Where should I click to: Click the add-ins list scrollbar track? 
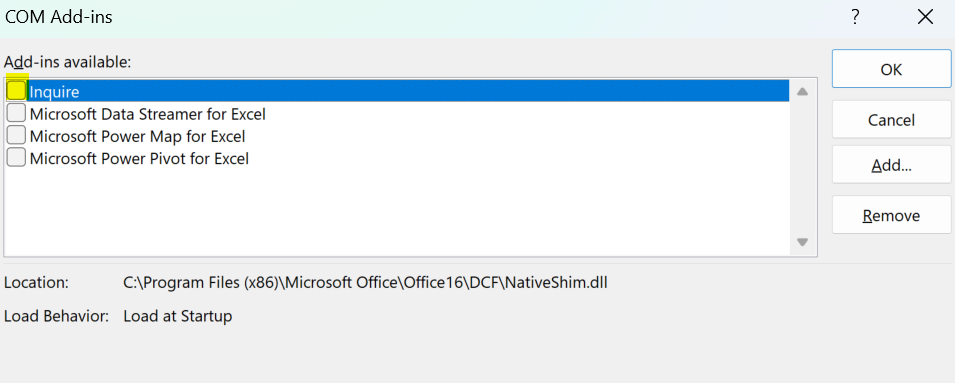(x=802, y=167)
